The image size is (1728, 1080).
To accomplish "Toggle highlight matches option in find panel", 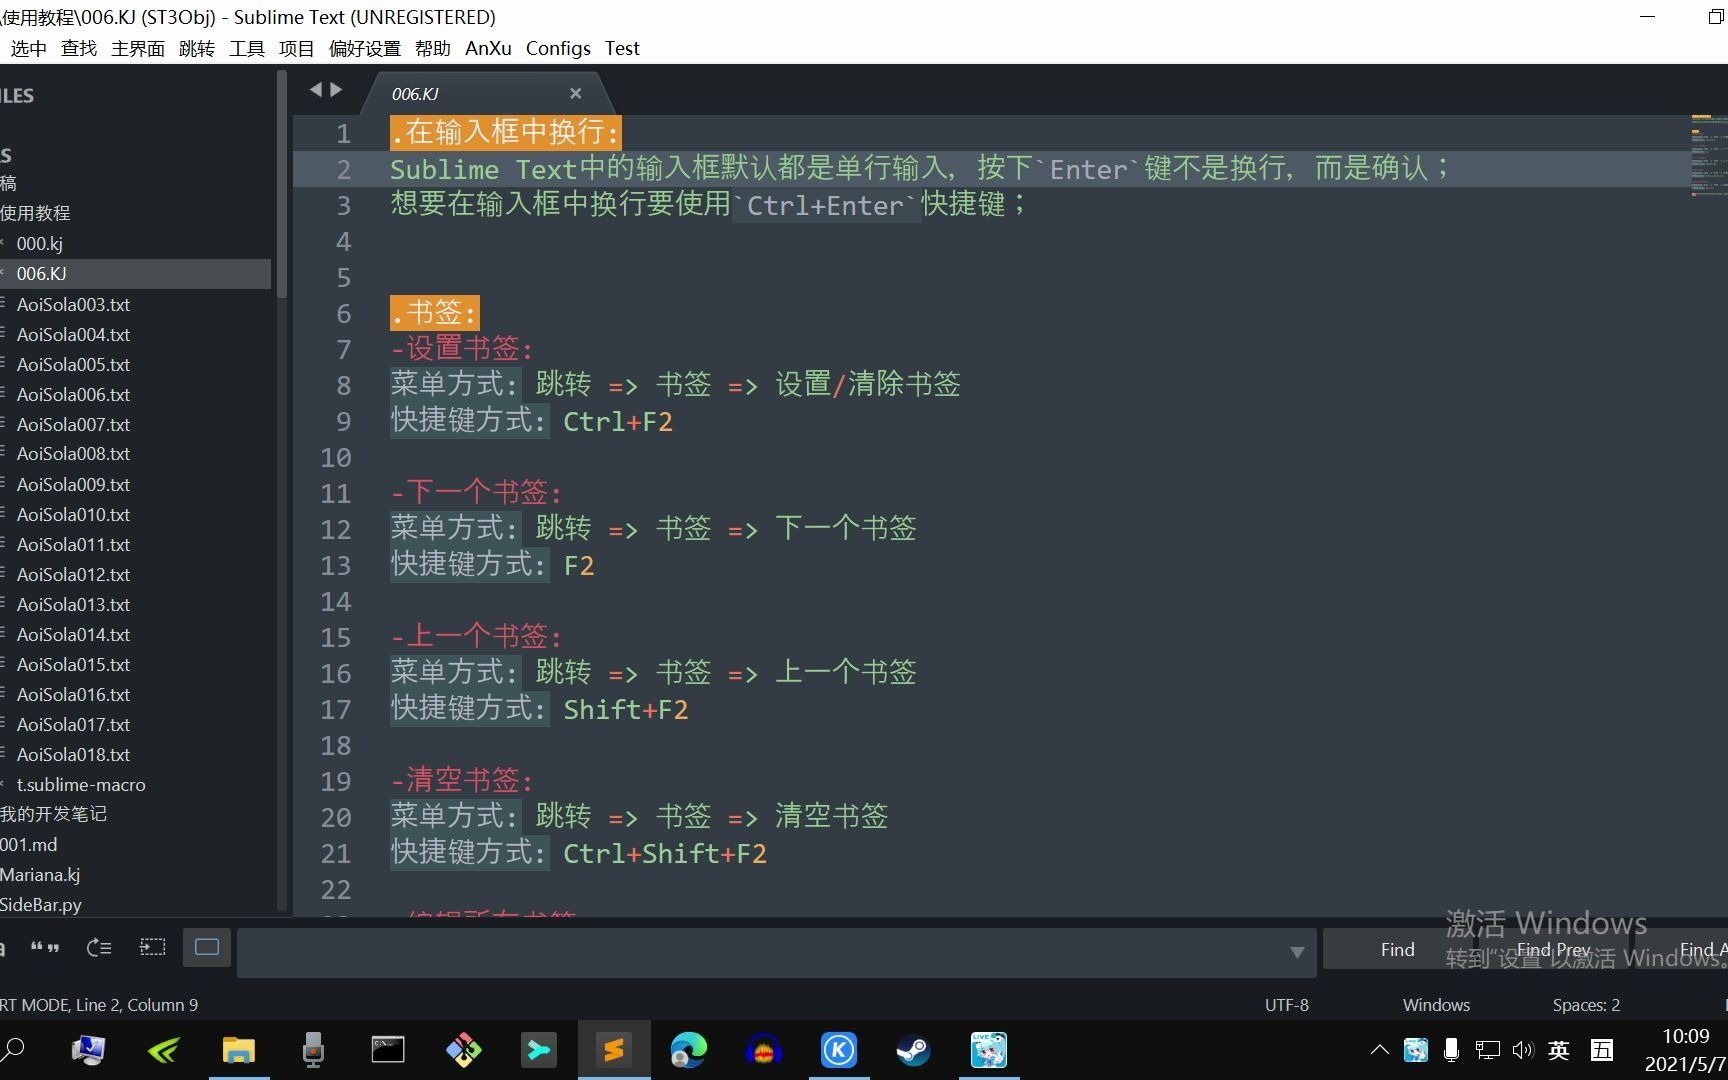I will pos(207,947).
